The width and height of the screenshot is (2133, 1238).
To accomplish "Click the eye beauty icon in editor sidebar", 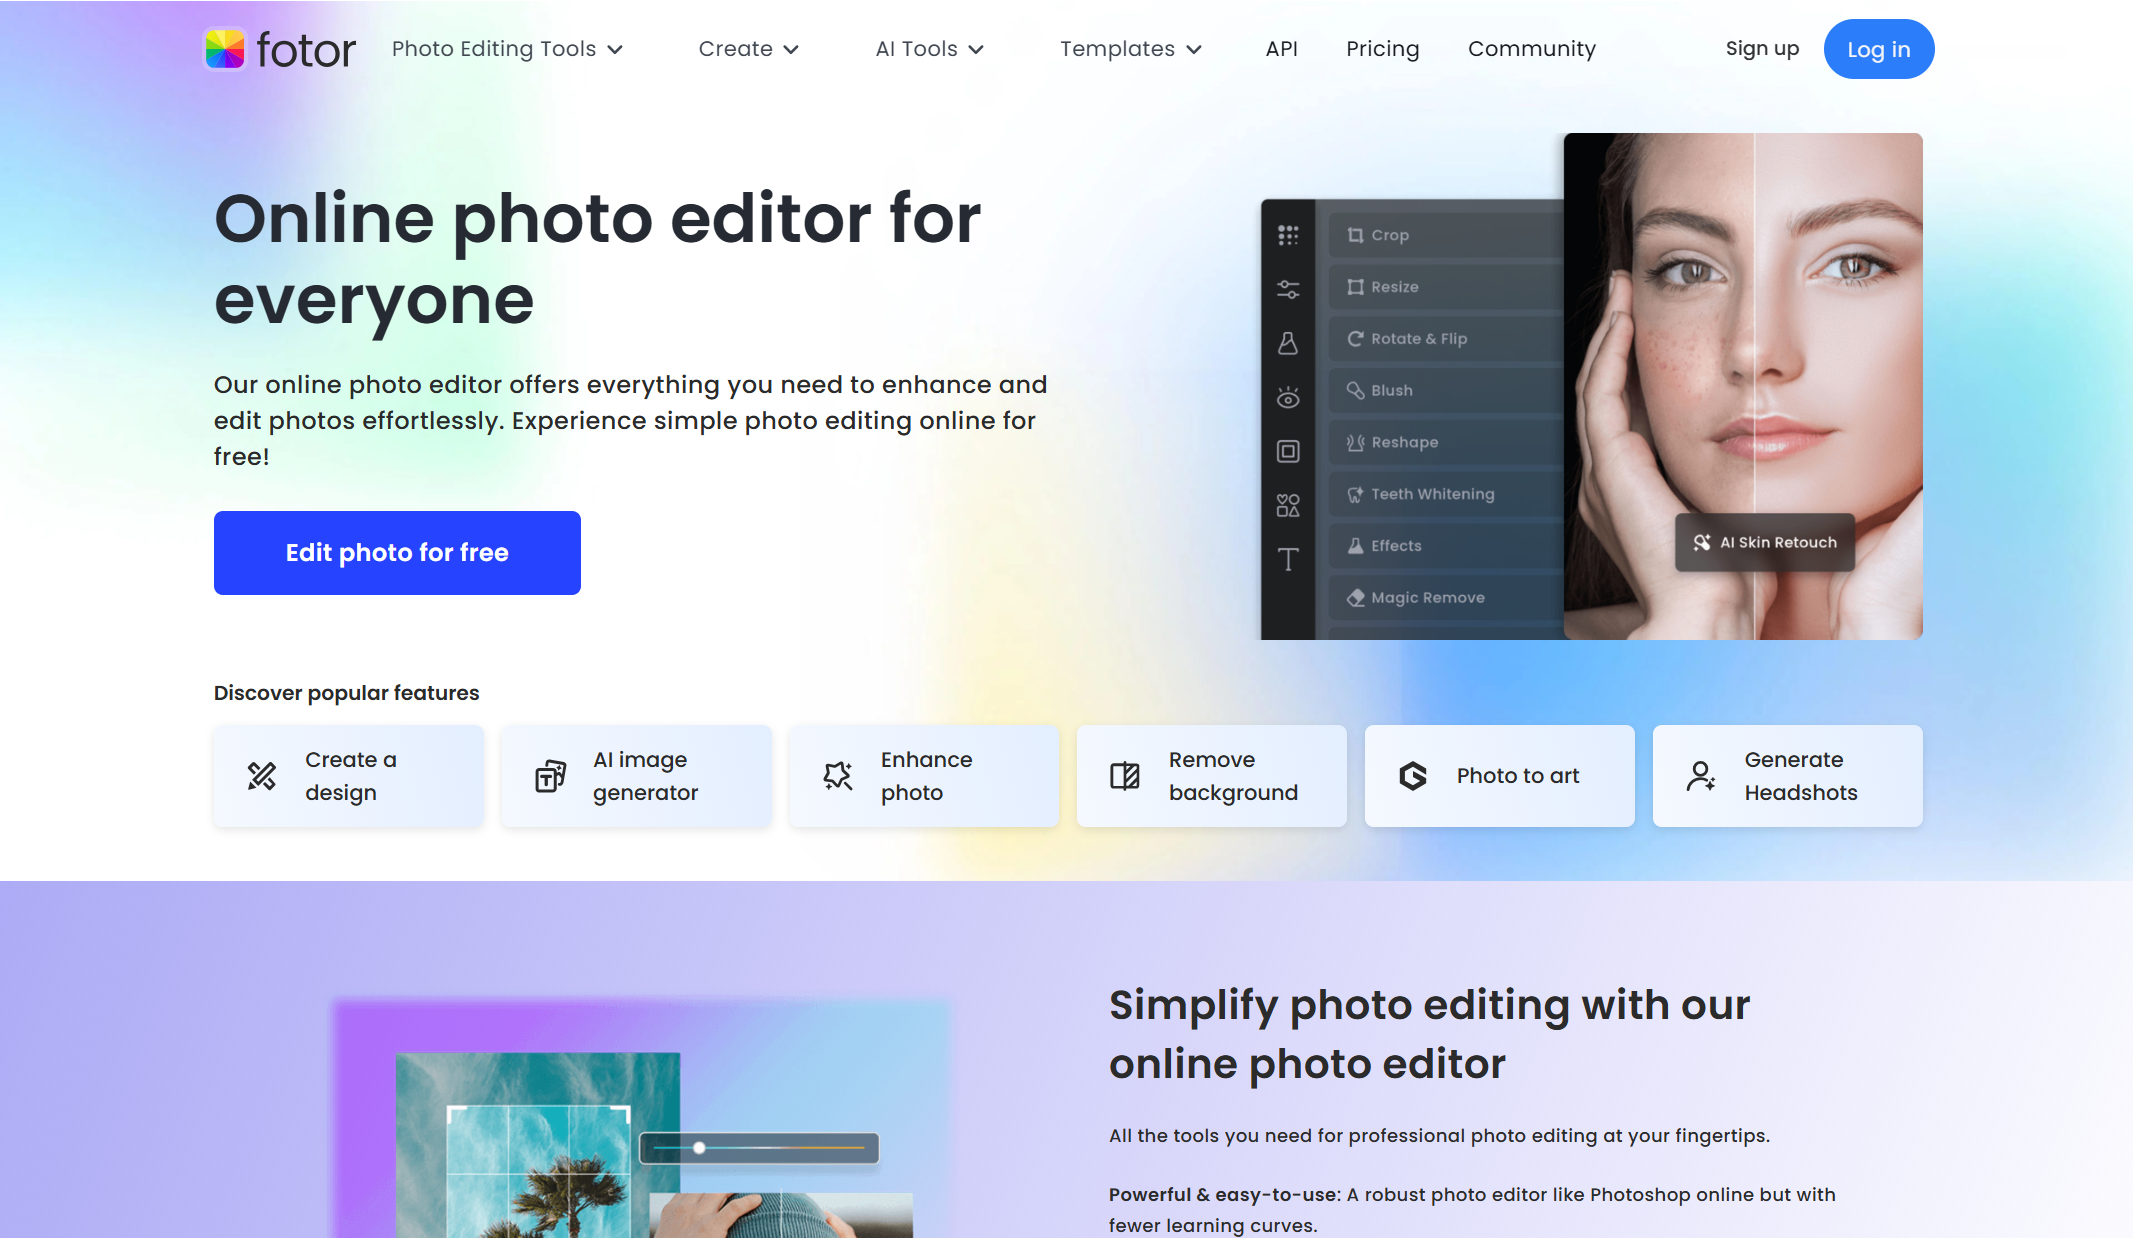I will [1288, 398].
